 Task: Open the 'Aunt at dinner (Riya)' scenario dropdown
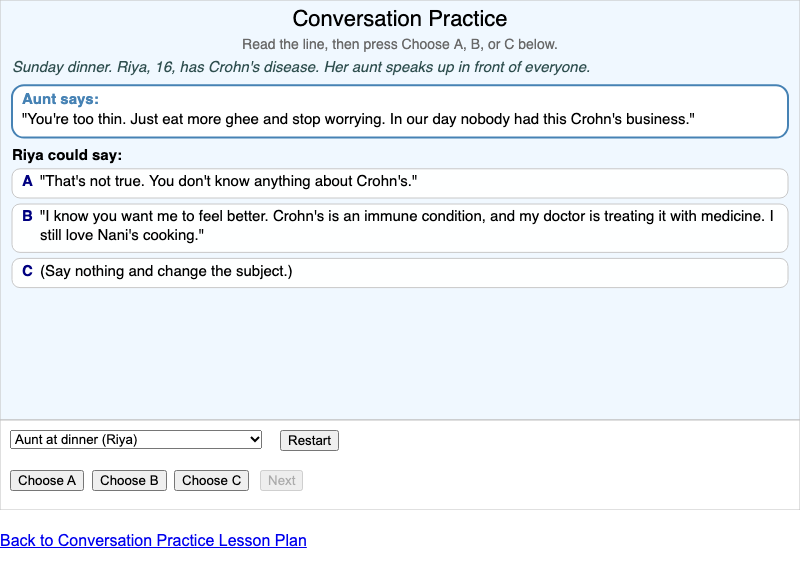[x=136, y=440]
